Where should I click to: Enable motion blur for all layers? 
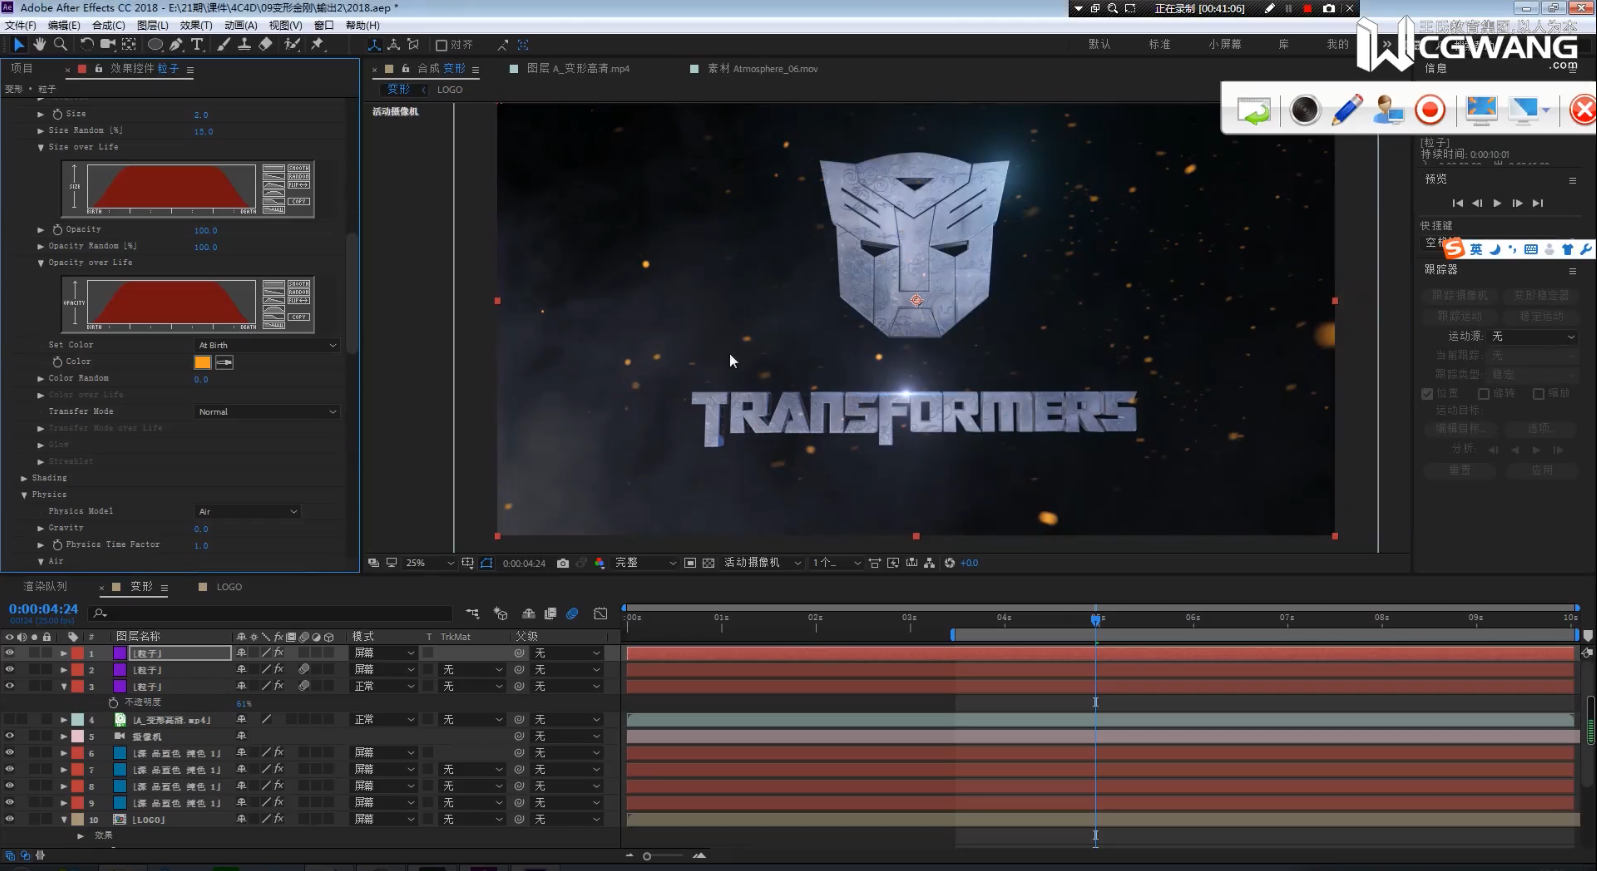tap(572, 613)
